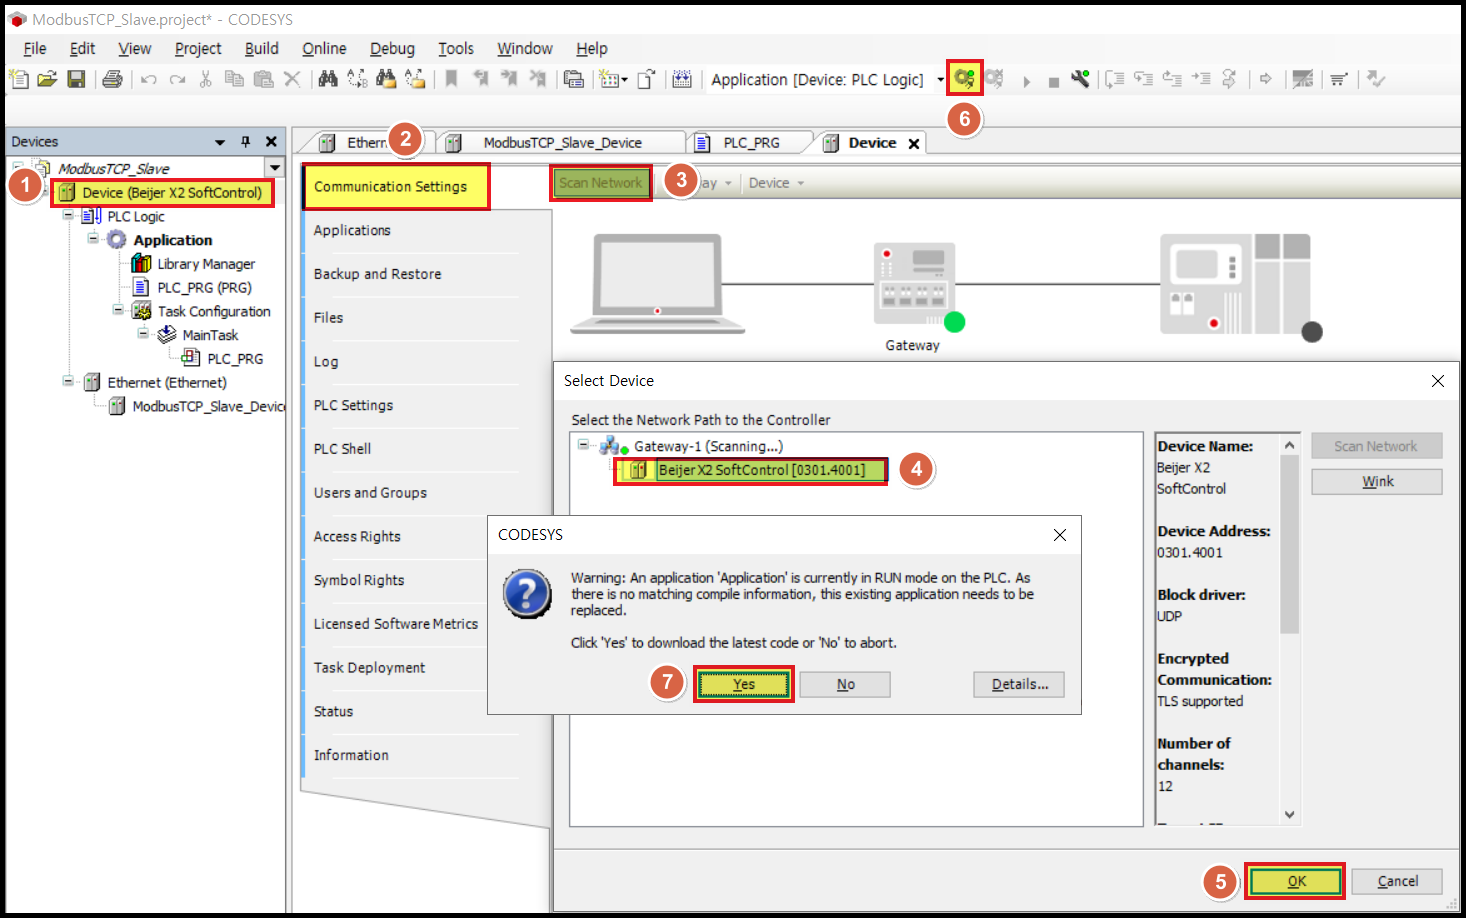Viewport: 1466px width, 918px height.
Task: Click the Details... button
Action: [x=1019, y=684]
